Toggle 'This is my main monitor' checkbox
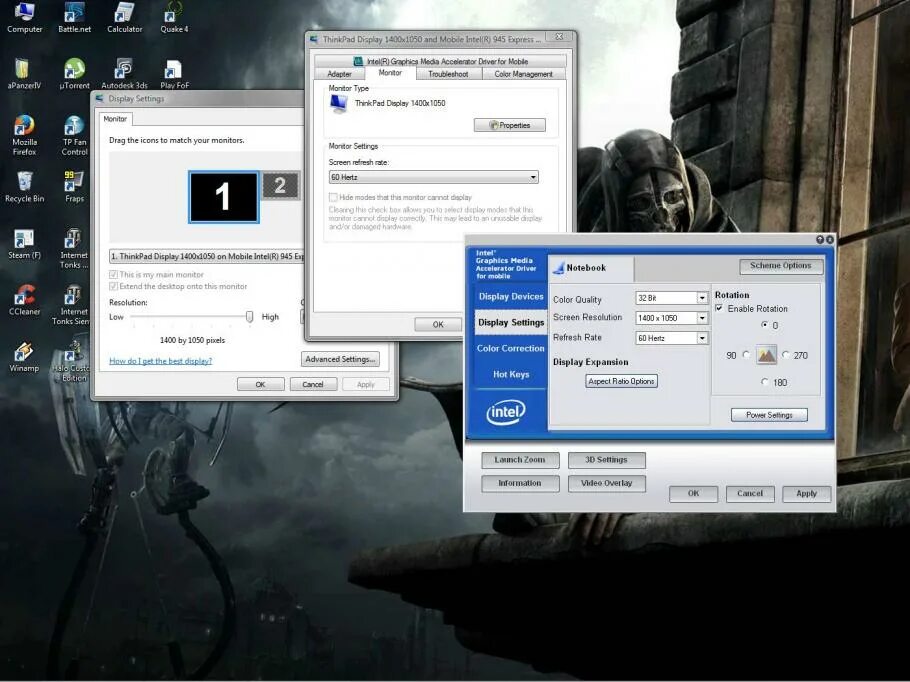This screenshot has width=910, height=682. click(113, 275)
